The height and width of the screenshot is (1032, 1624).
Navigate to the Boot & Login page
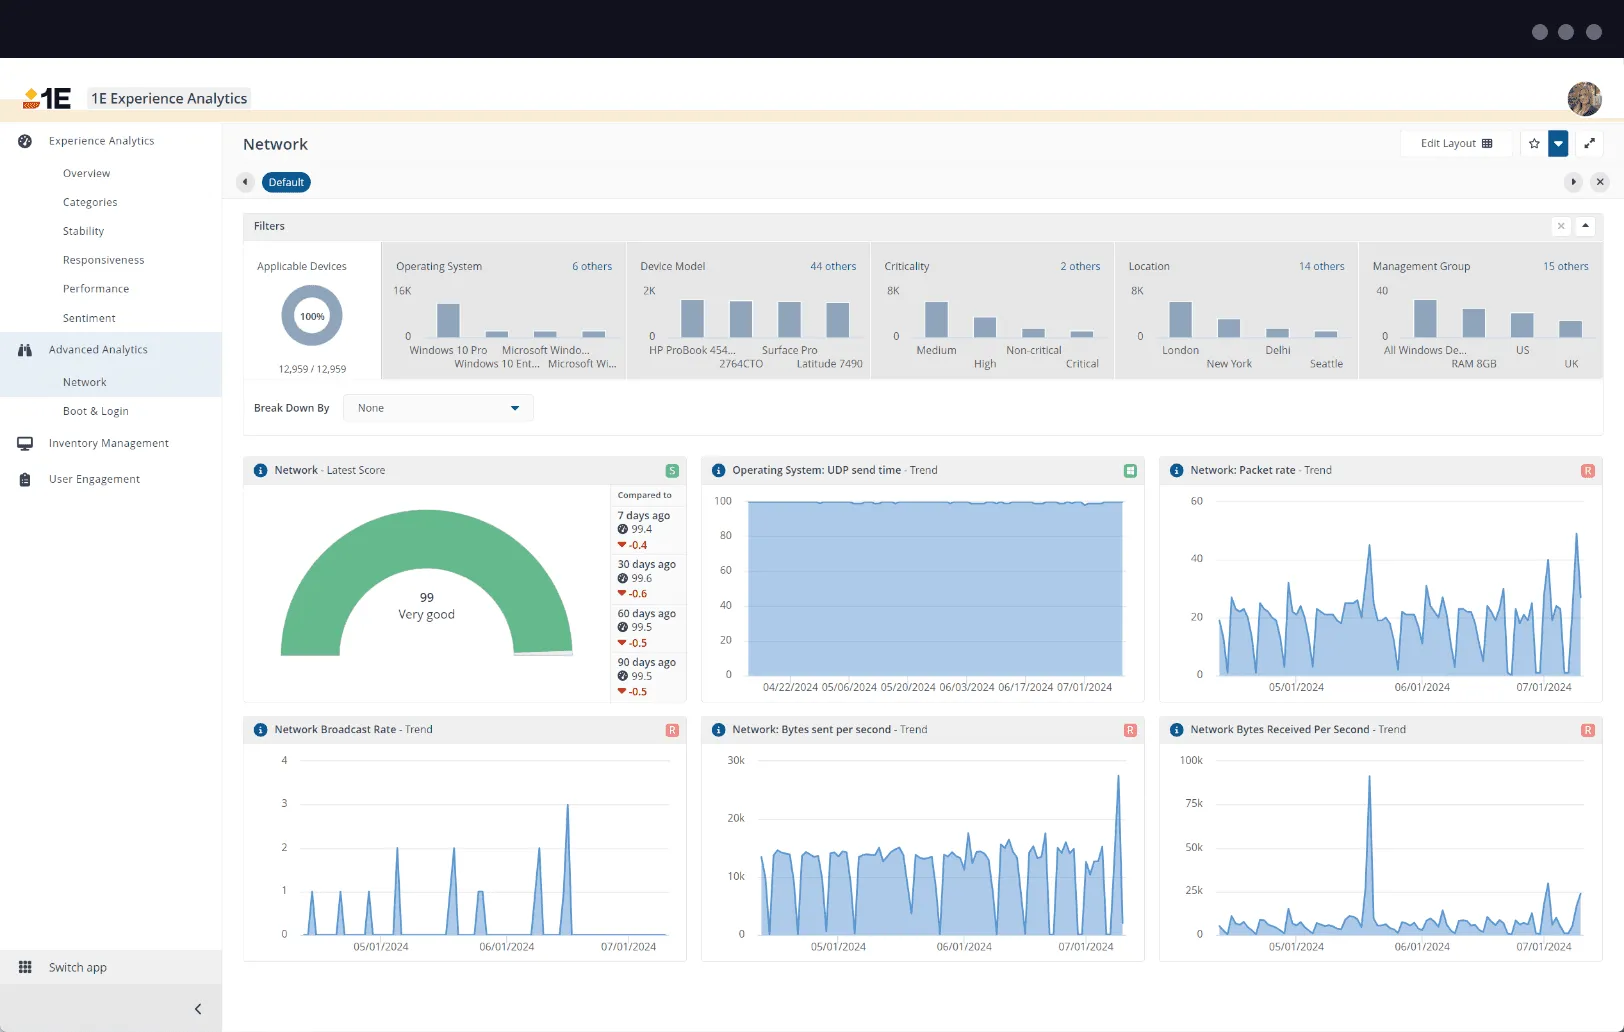[x=96, y=411]
